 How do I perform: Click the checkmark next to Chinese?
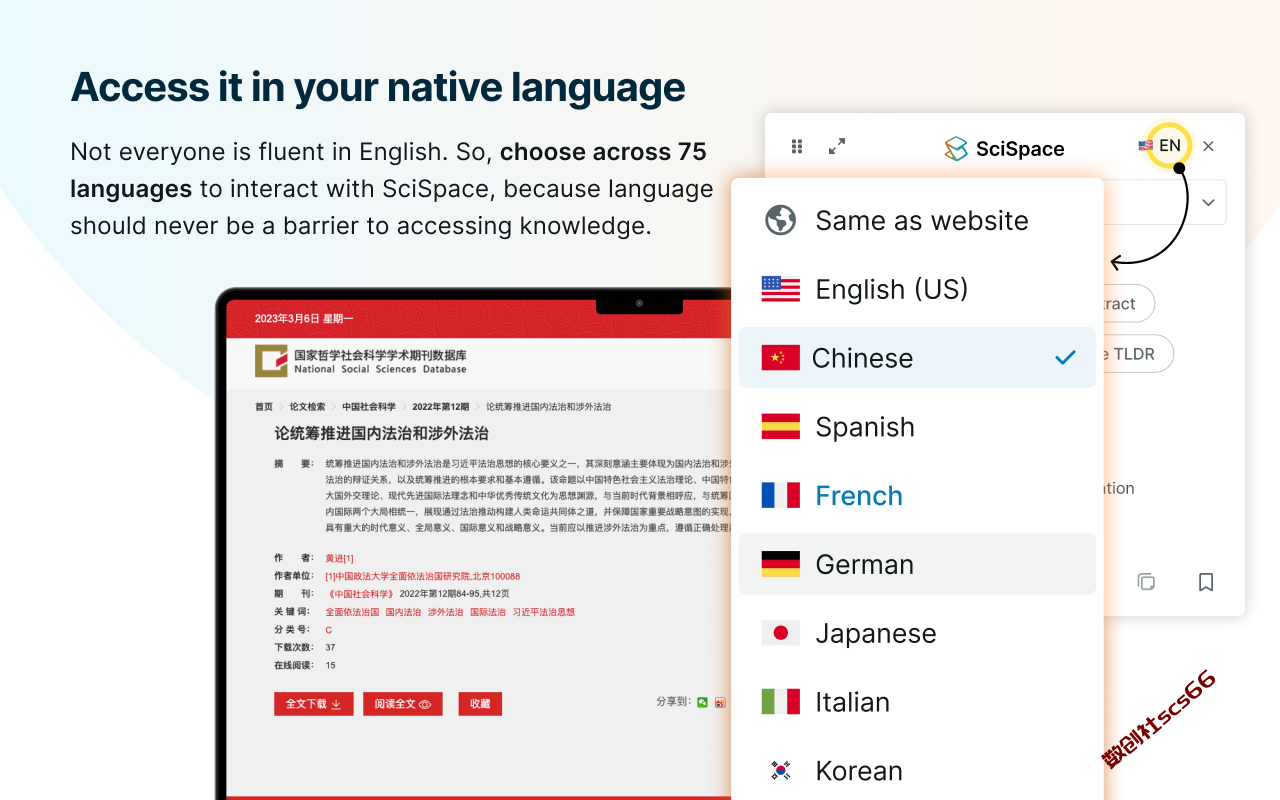point(1065,358)
